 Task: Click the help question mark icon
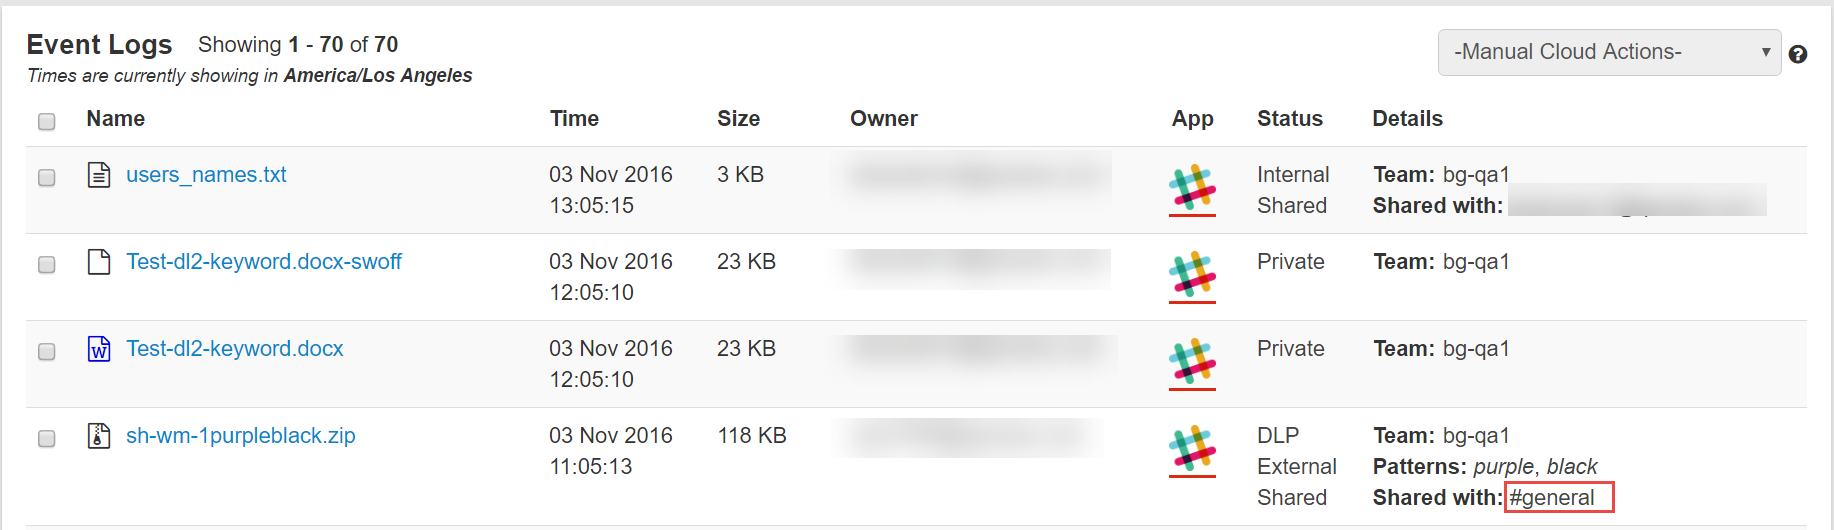(x=1797, y=54)
